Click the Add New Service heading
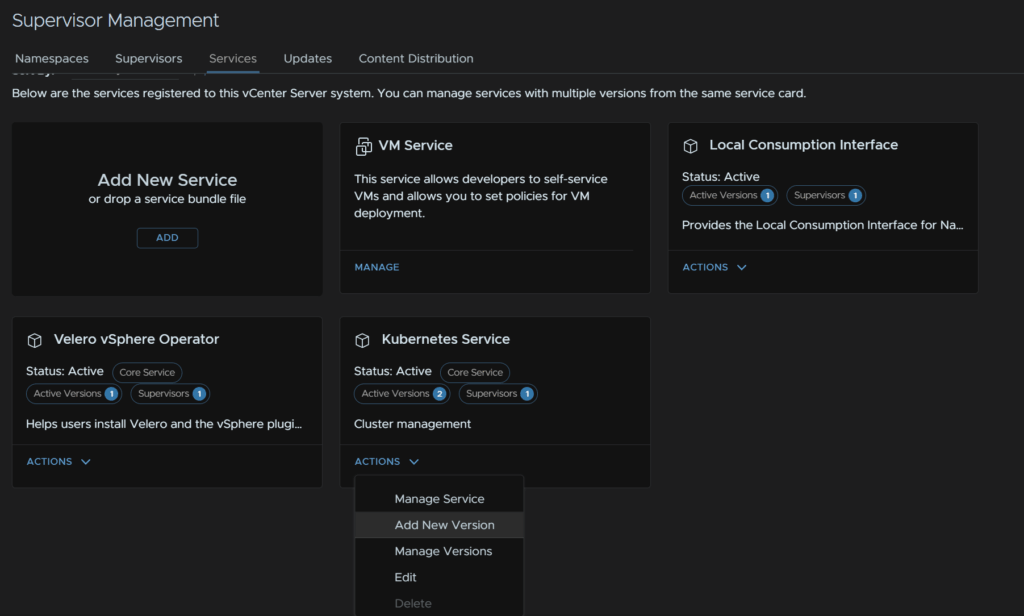The image size is (1024, 616). [167, 180]
